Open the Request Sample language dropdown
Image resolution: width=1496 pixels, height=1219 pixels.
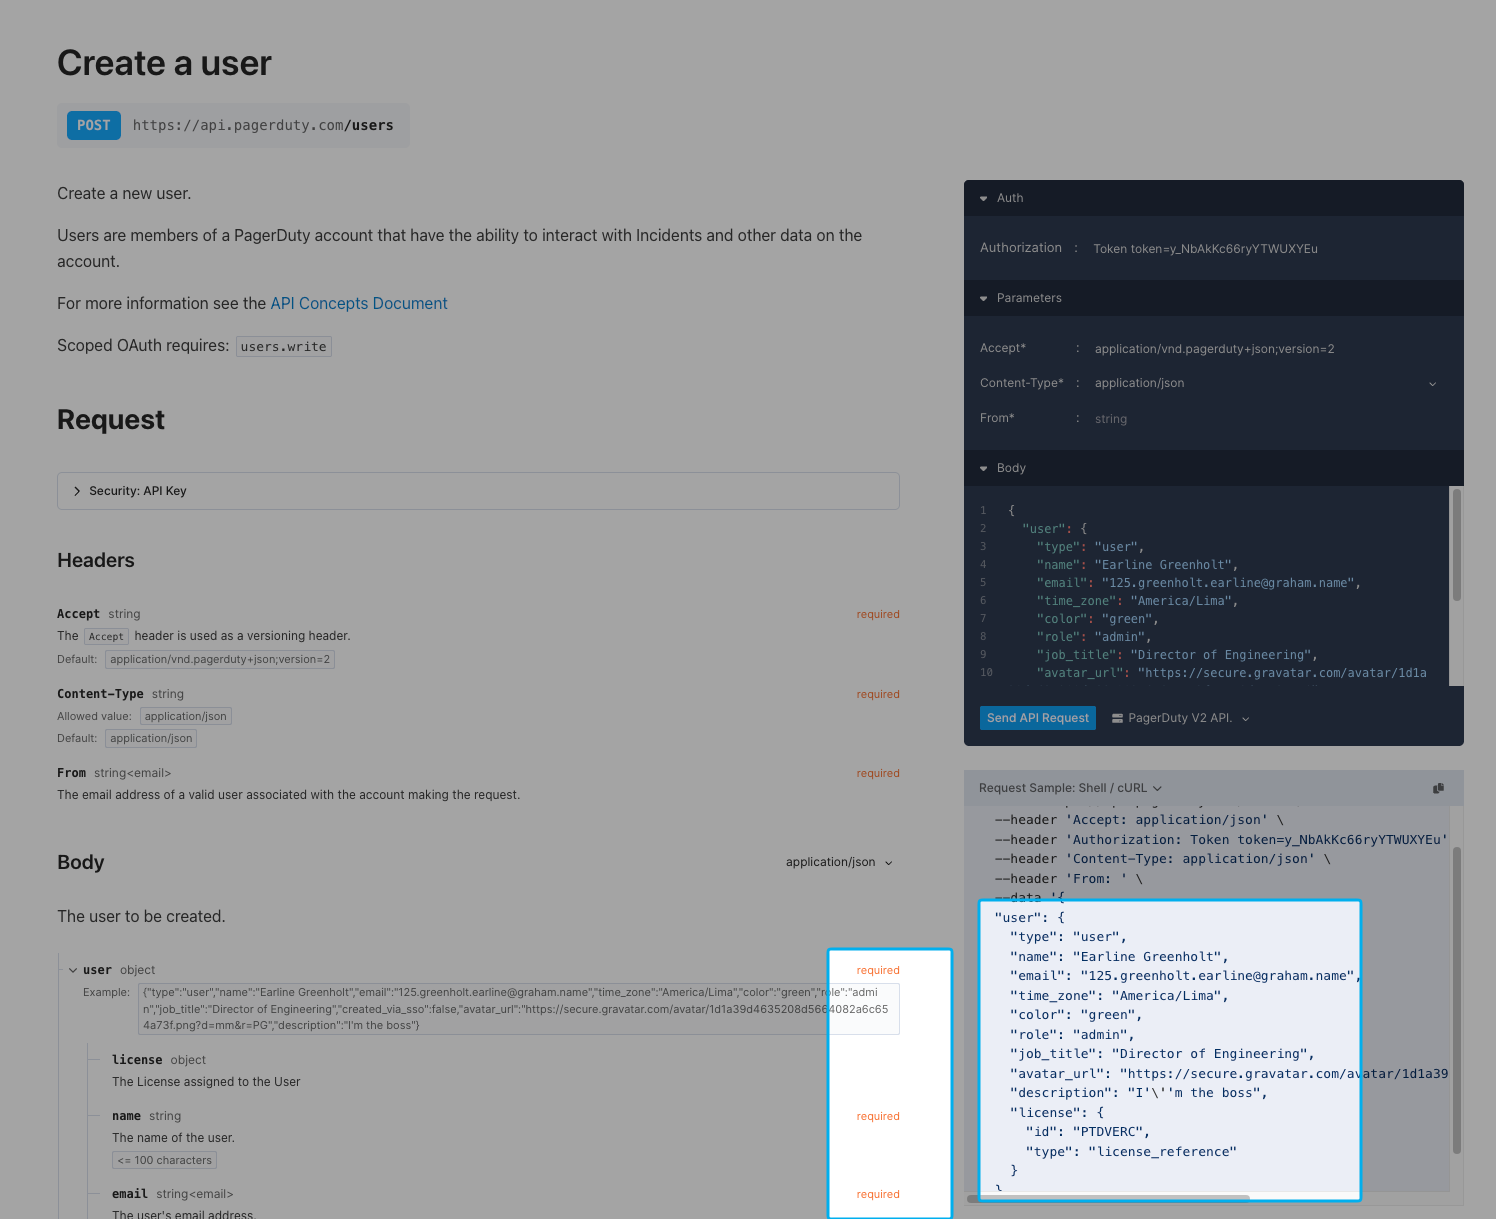[1070, 788]
